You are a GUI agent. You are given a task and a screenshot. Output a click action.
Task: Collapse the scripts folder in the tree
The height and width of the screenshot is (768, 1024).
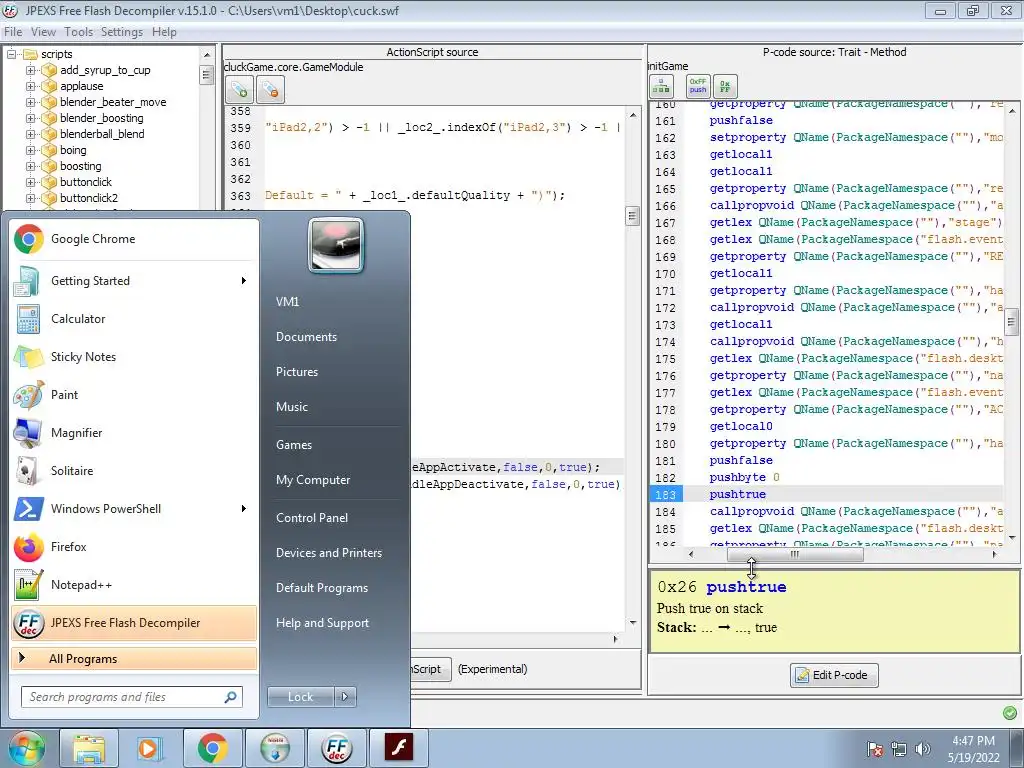(x=11, y=54)
